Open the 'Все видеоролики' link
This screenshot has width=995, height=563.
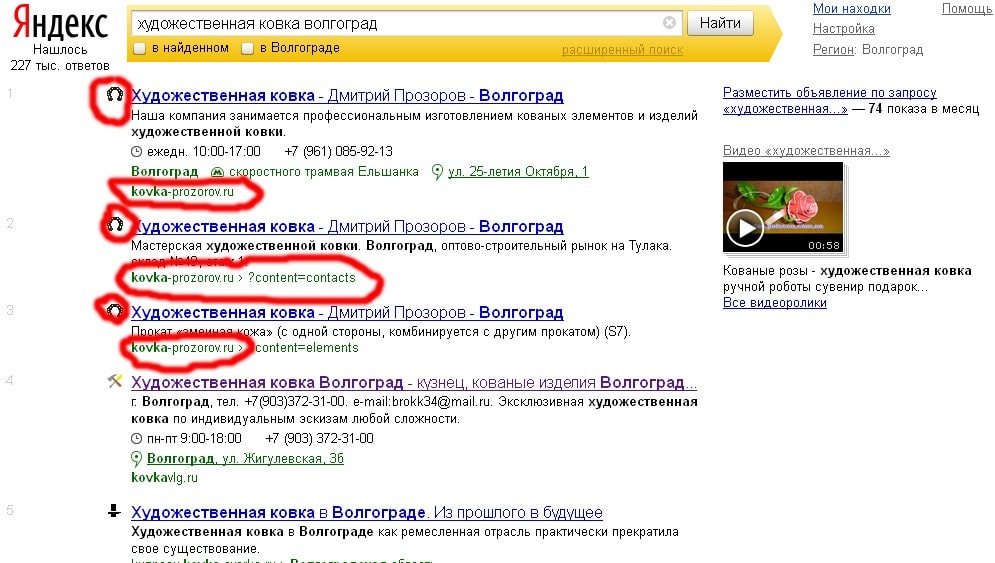pyautogui.click(x=775, y=303)
